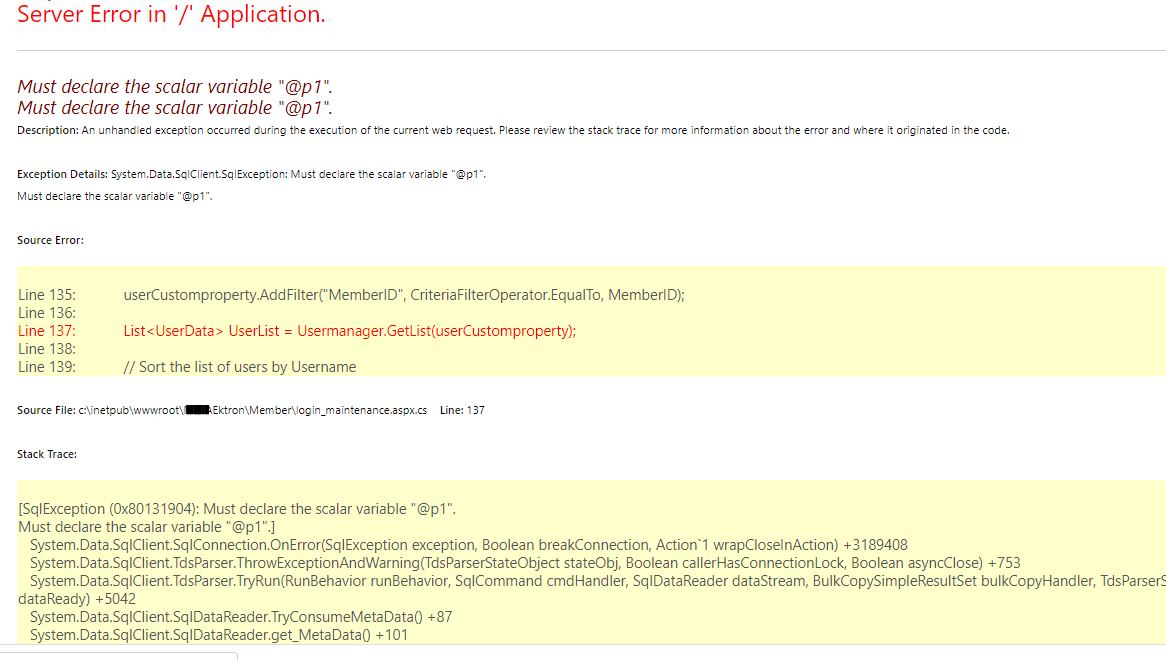1166x660 pixels.
Task: Click the empty 'Line 136:' label
Action: pyautogui.click(x=46, y=313)
